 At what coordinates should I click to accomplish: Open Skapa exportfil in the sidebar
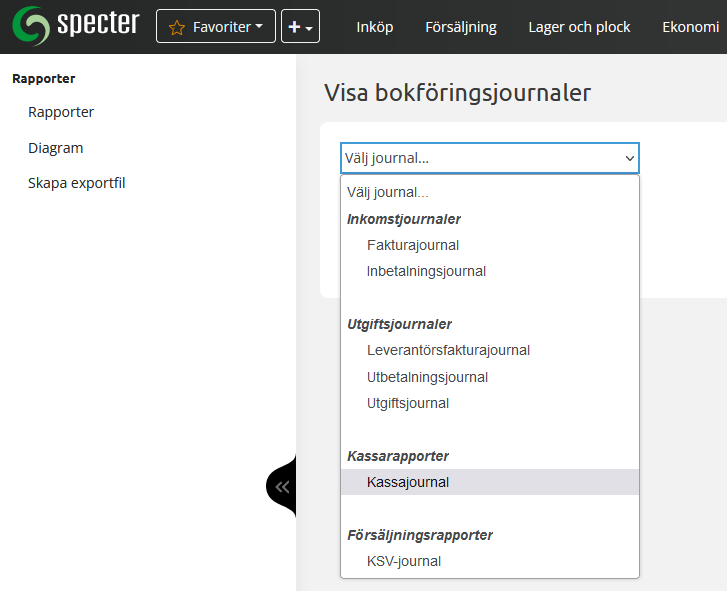coord(77,183)
